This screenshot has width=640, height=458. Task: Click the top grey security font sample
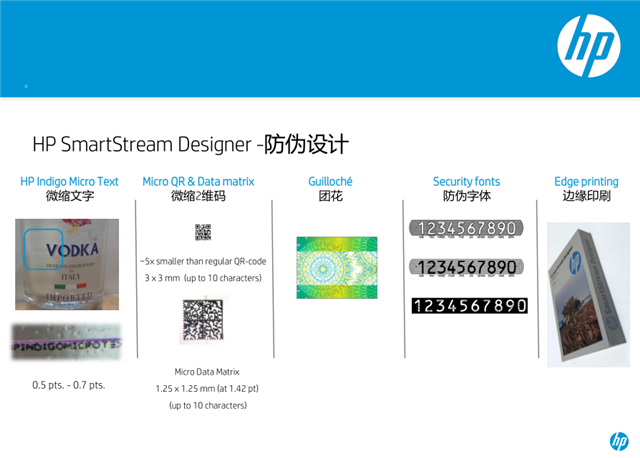466,228
